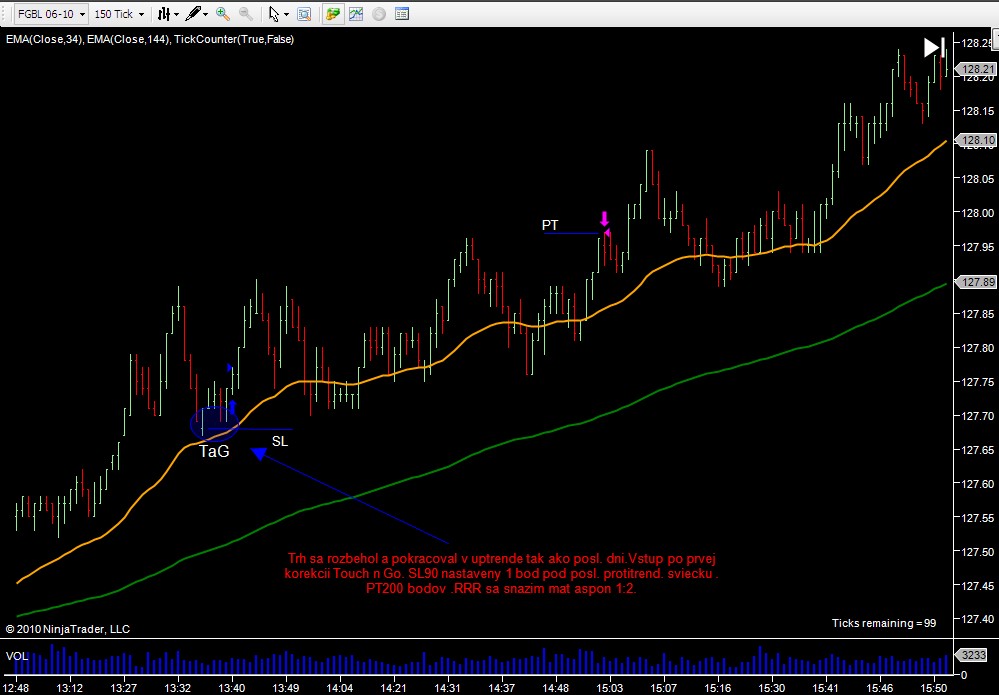The height and width of the screenshot is (695, 999).
Task: Click the Ticks remaining = 99 text
Action: click(x=884, y=623)
